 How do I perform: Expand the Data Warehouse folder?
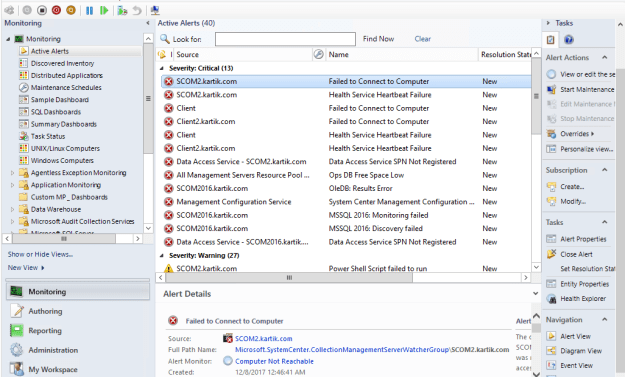12,209
